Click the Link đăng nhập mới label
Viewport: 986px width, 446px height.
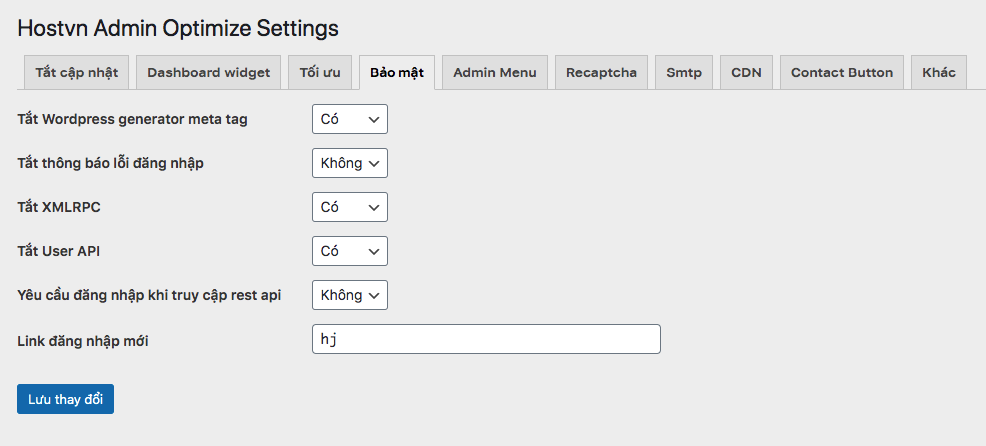pyautogui.click(x=83, y=342)
